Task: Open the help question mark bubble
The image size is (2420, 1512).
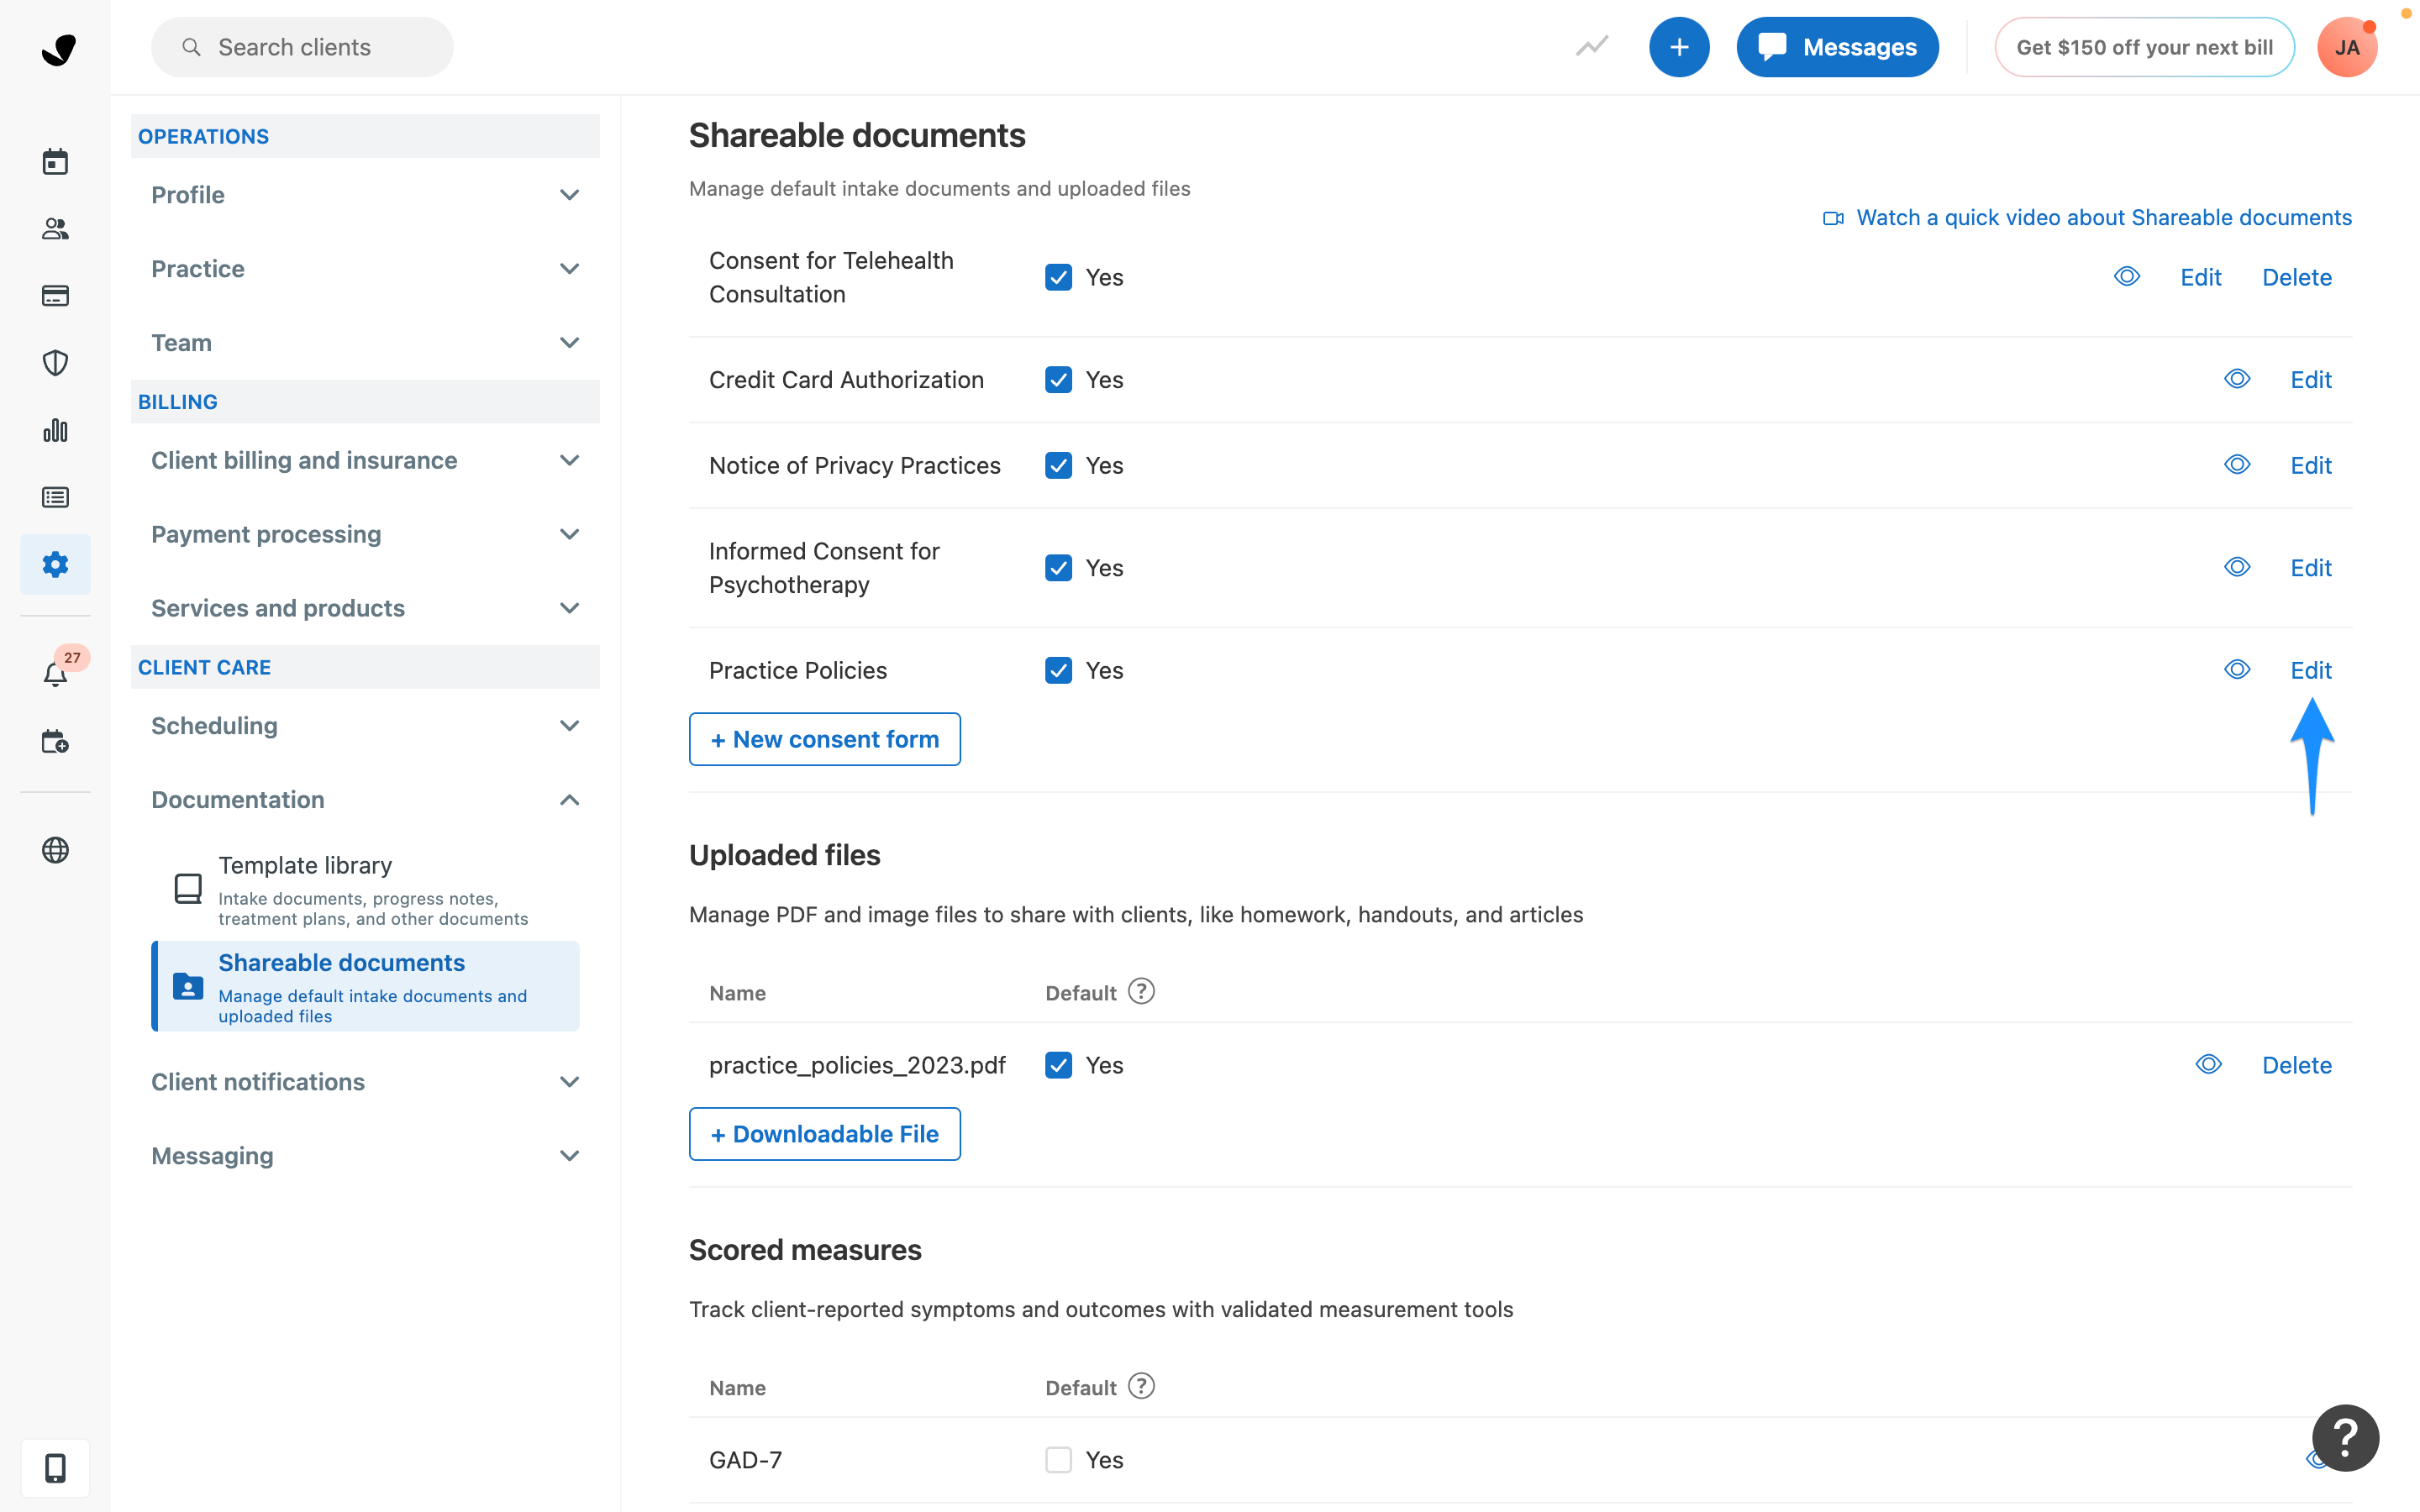Action: click(x=2345, y=1437)
